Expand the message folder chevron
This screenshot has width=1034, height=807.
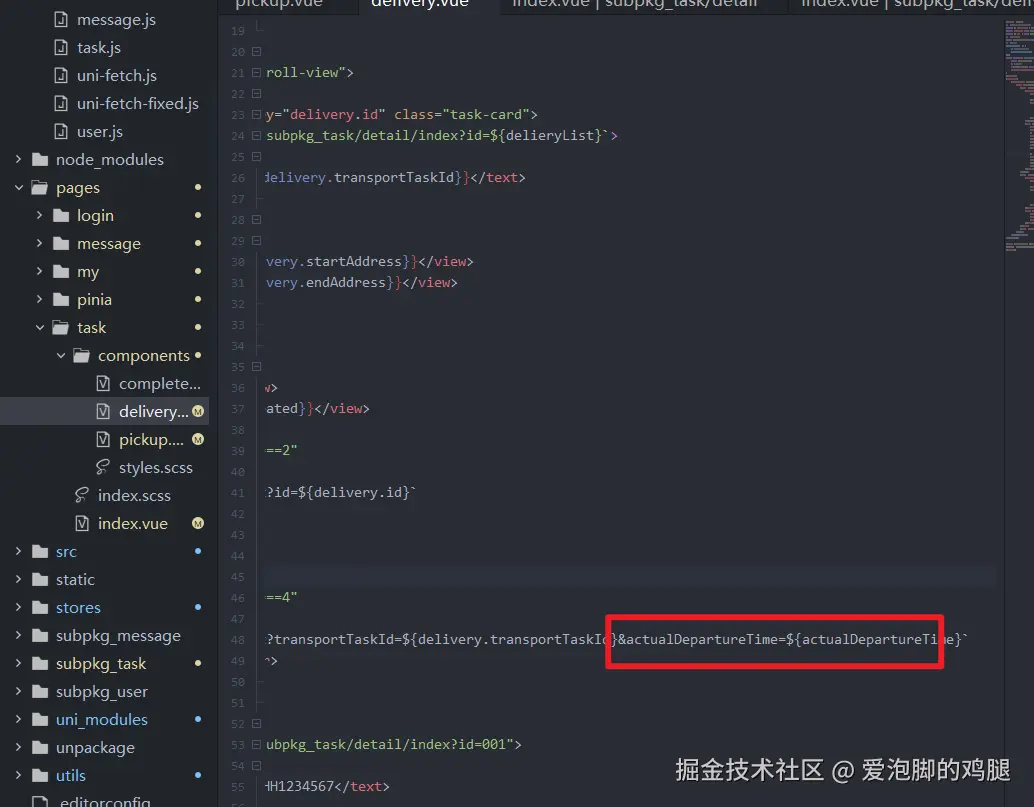point(40,243)
